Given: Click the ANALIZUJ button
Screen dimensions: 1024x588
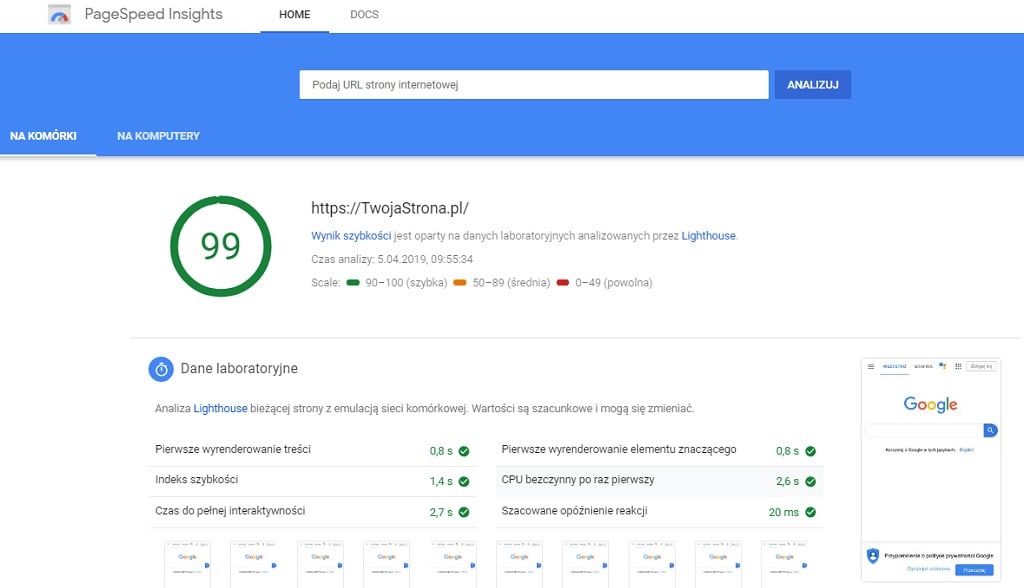Looking at the screenshot, I should tap(812, 85).
